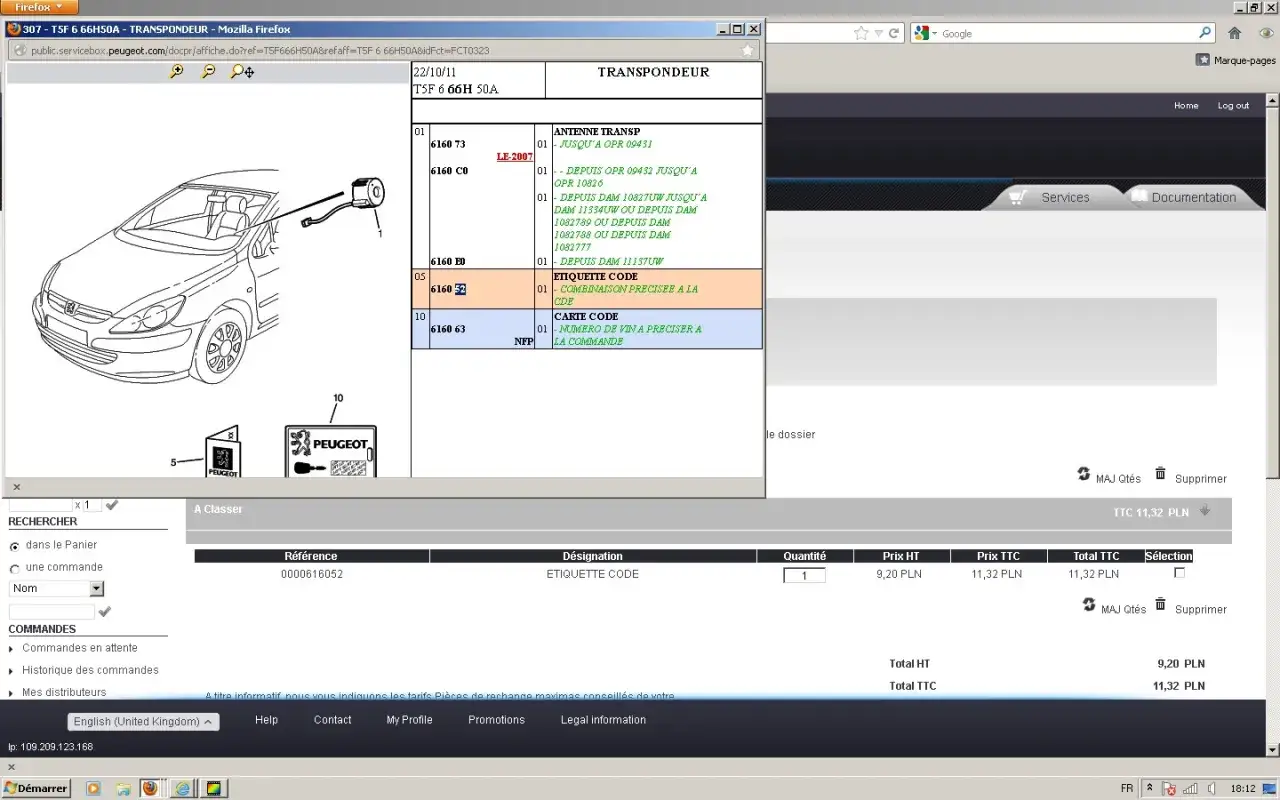Click the MAJ Qtés refresh icon below the table
This screenshot has width=1280, height=800.
pyautogui.click(x=1089, y=605)
